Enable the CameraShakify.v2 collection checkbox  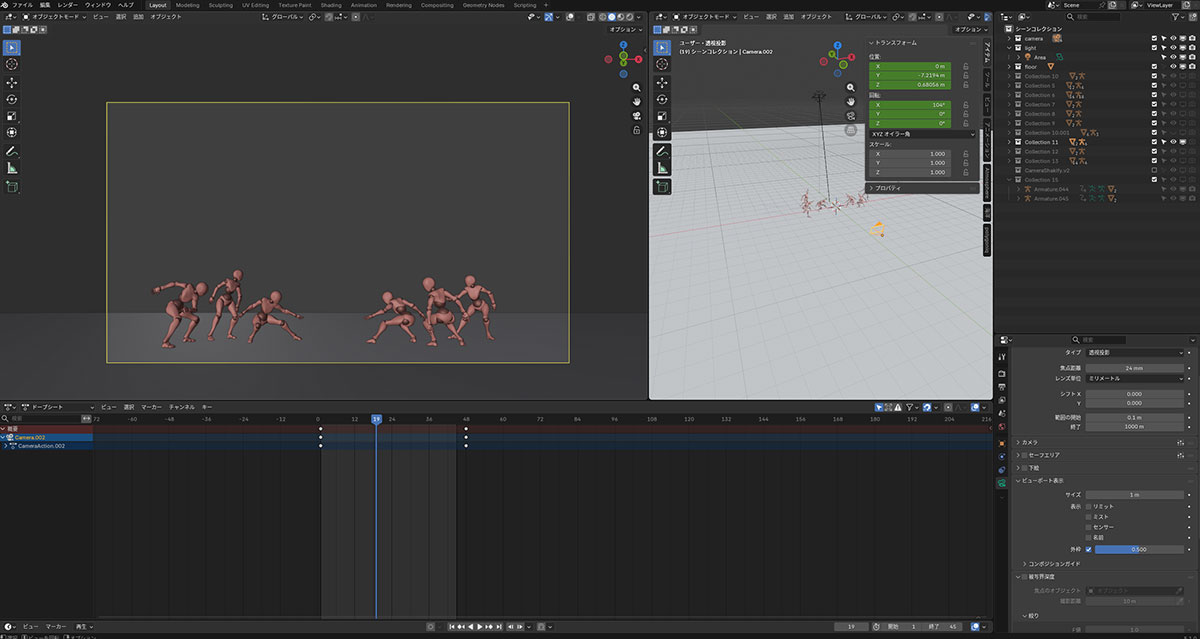click(1154, 170)
